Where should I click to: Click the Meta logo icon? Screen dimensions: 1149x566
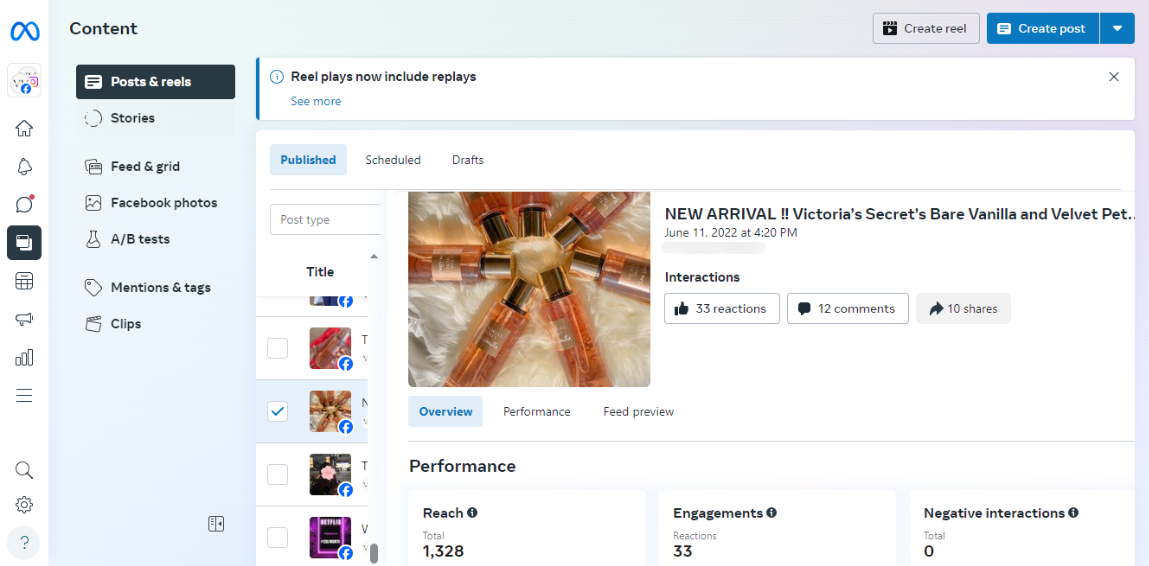pyautogui.click(x=24, y=32)
